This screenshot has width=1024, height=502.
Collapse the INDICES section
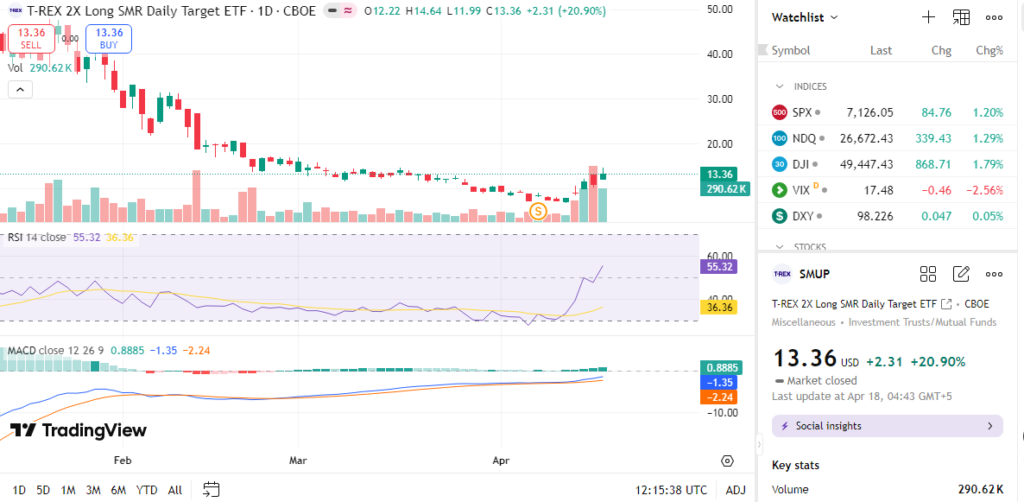tap(779, 87)
